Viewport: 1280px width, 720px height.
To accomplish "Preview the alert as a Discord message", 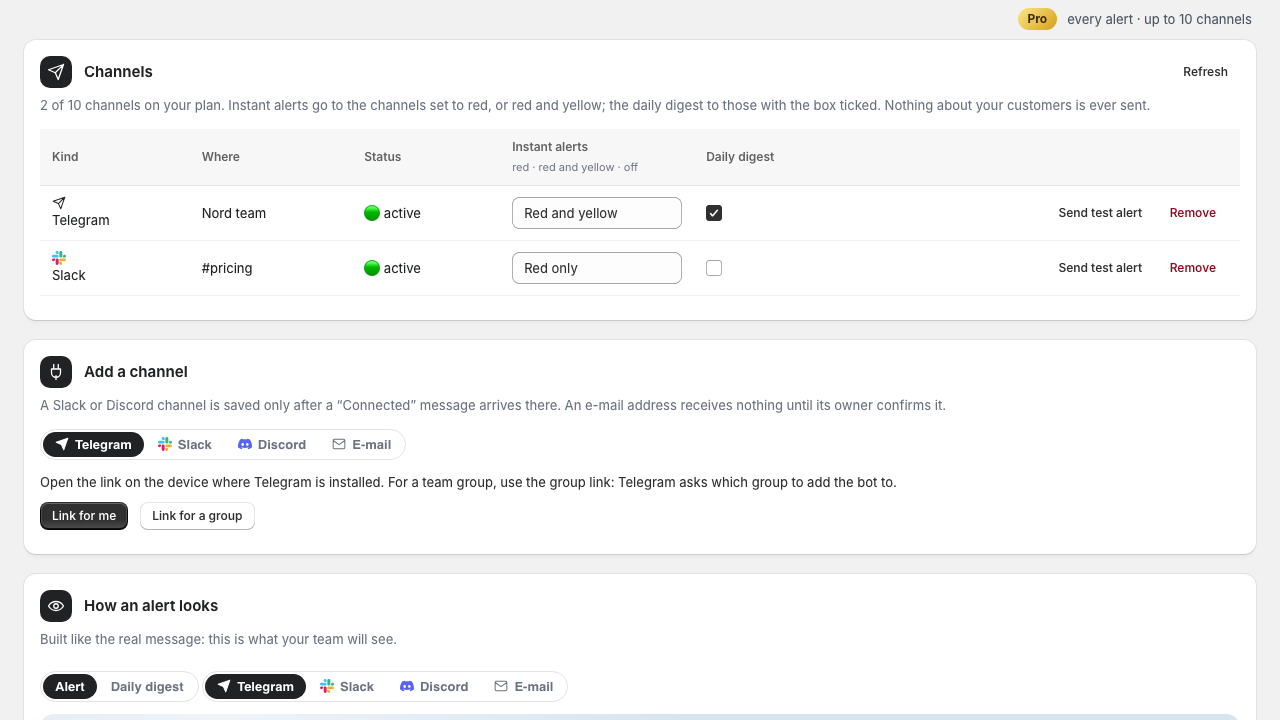I will pos(434,686).
